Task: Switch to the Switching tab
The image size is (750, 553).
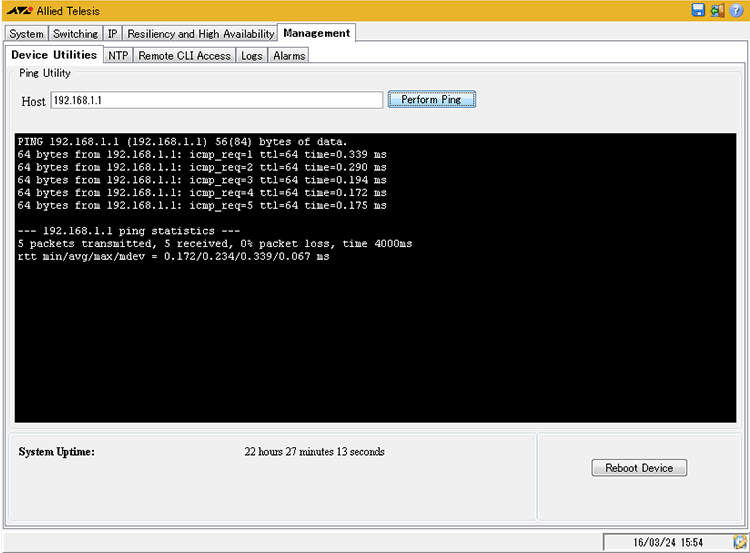Action: [76, 33]
